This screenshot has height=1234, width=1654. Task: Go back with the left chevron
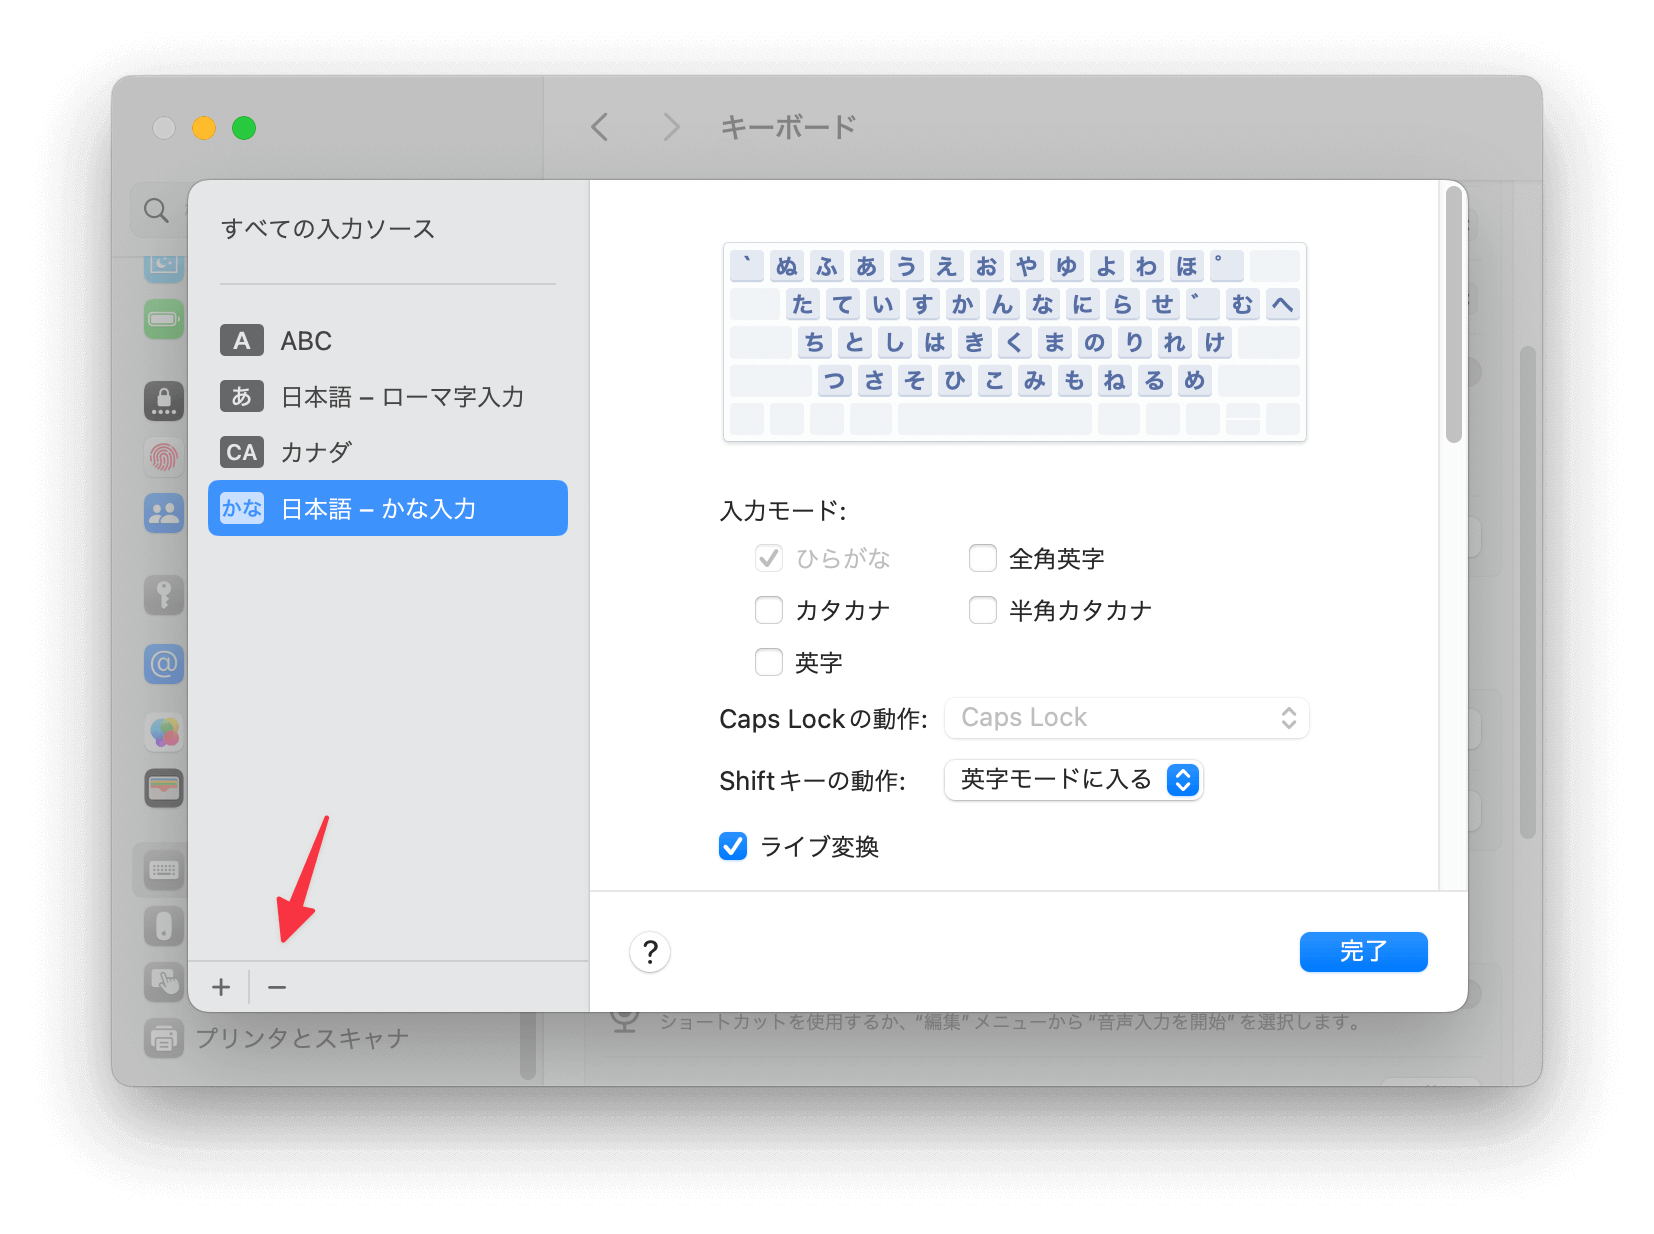[600, 127]
